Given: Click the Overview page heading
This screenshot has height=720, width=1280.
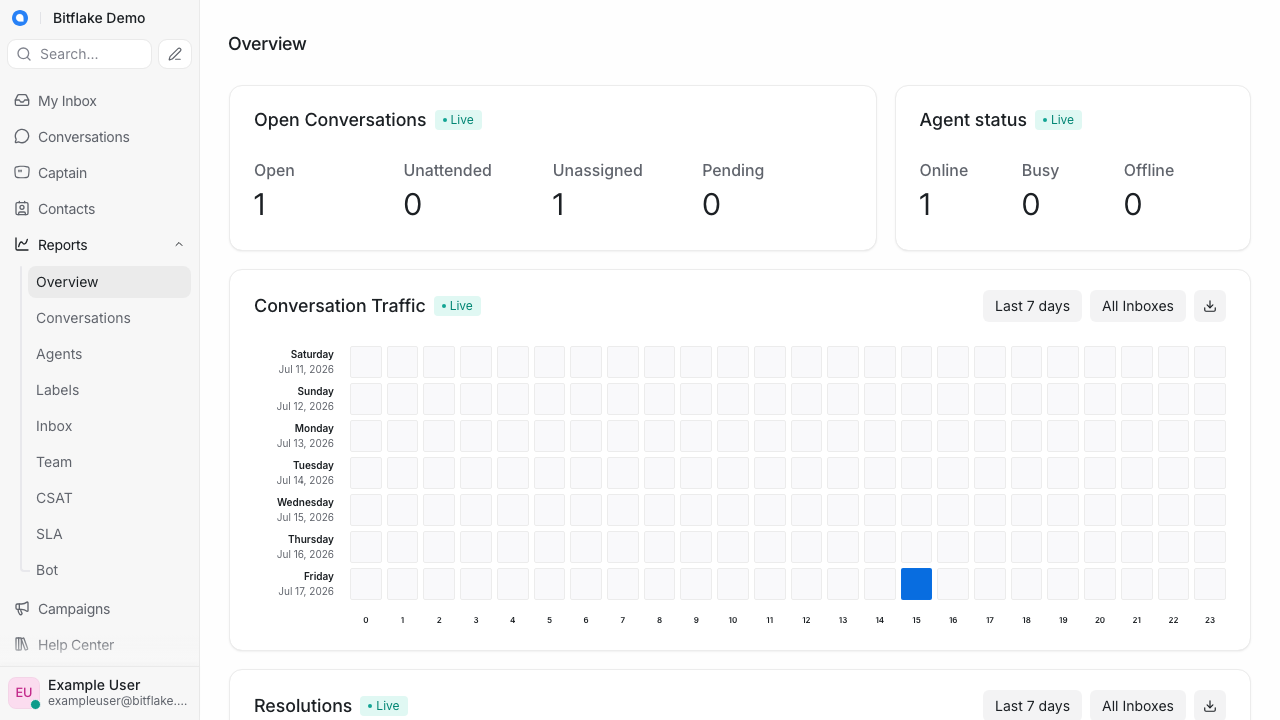Looking at the screenshot, I should click(267, 44).
